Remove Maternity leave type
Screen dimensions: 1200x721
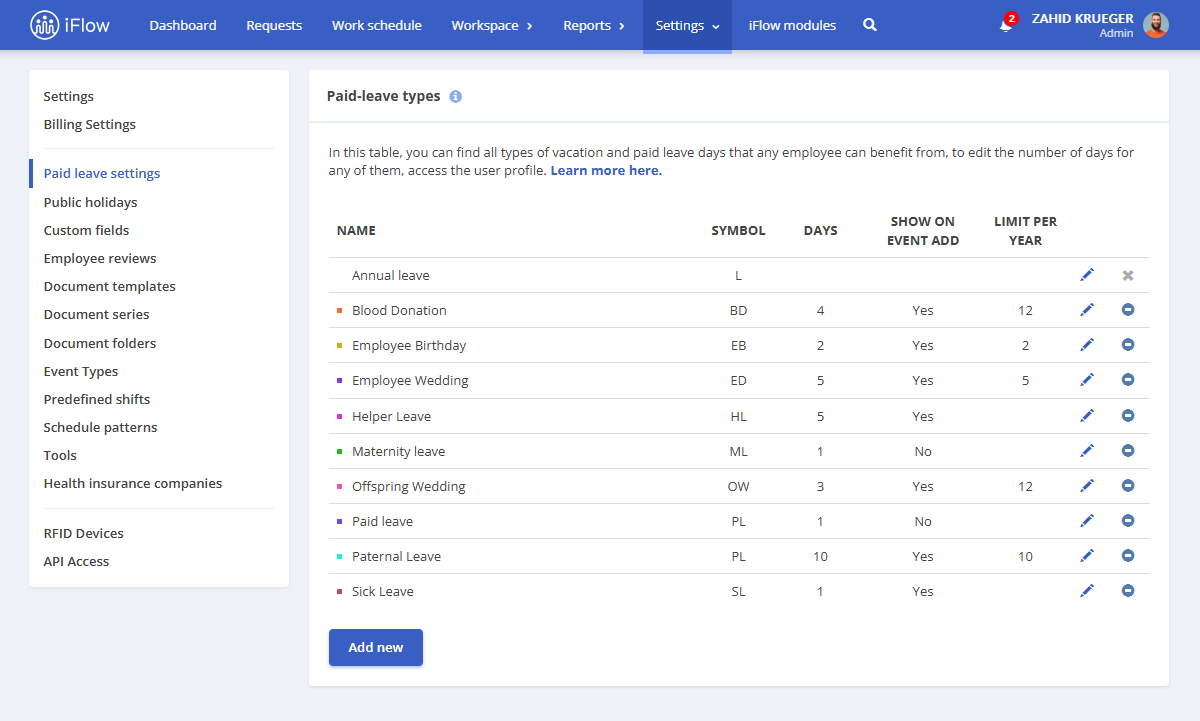coord(1128,451)
